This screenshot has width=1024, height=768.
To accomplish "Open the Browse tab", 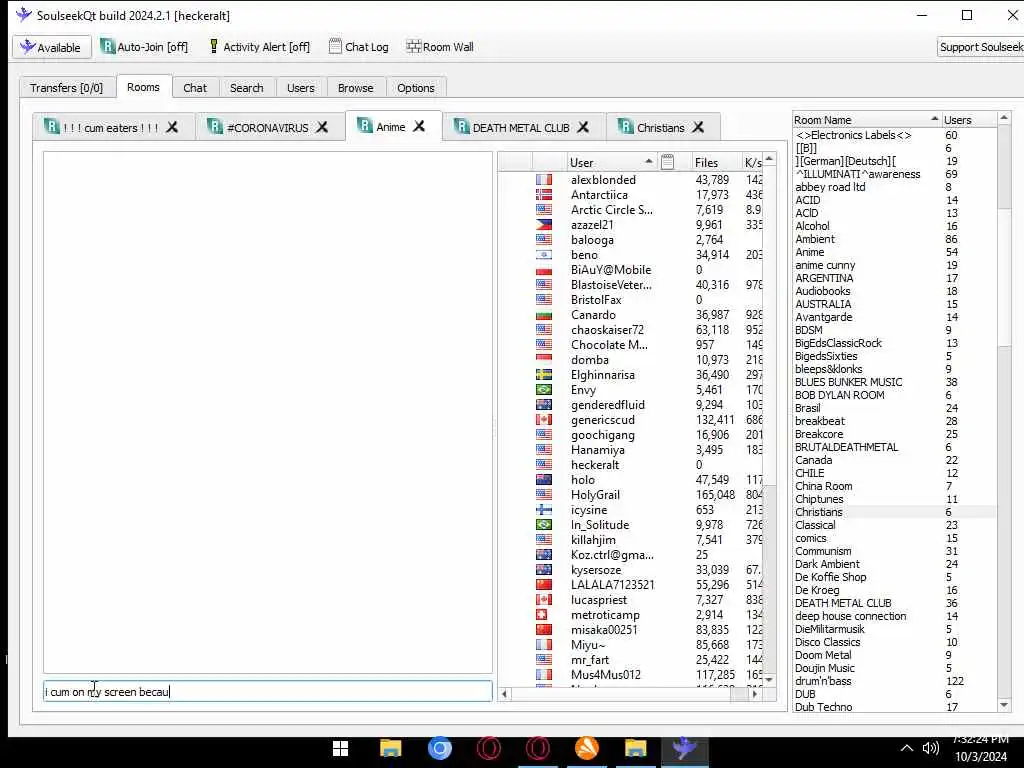I will point(355,88).
